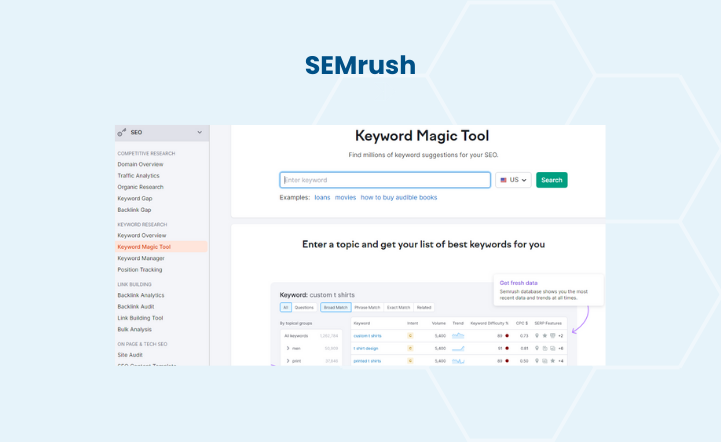
Task: Click the US flag icon
Action: point(504,180)
